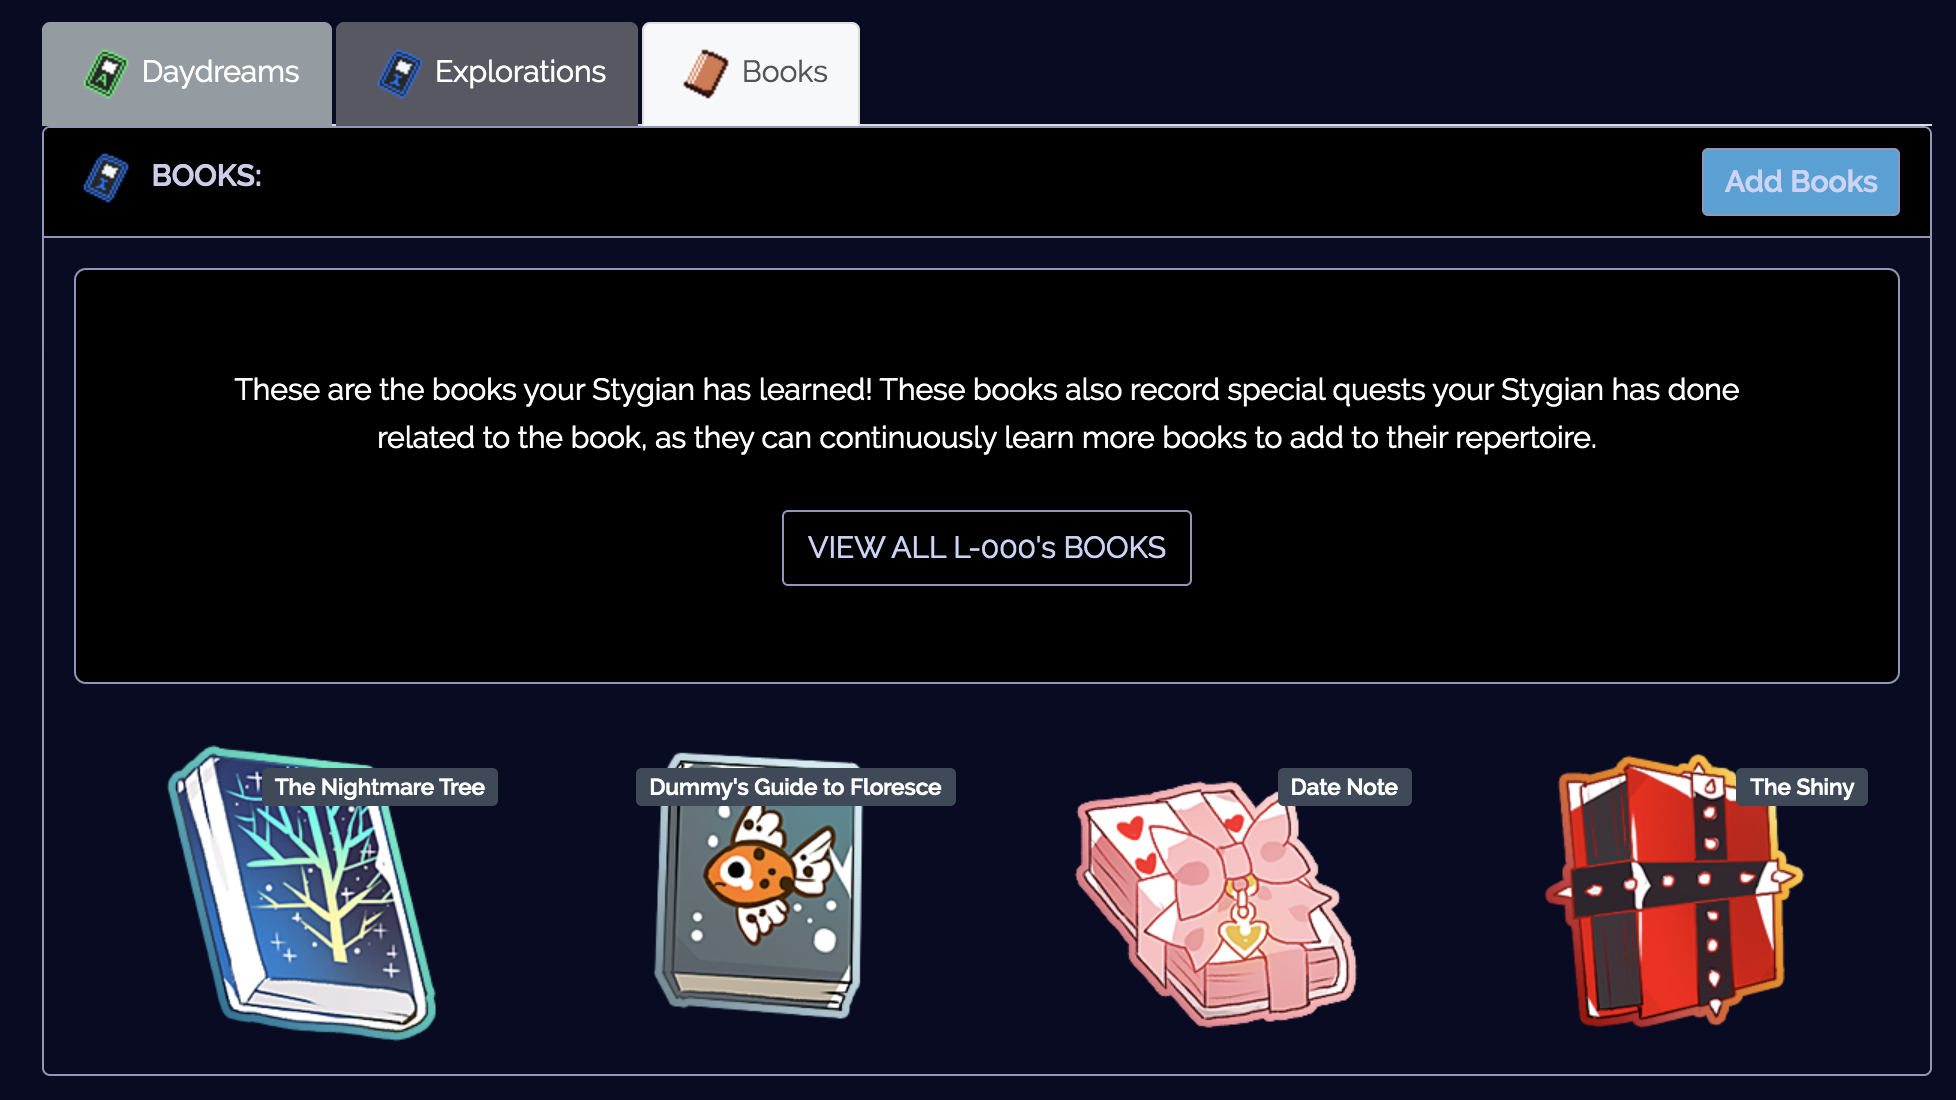Click the Stygian books description paragraph
The width and height of the screenshot is (1956, 1100).
tap(987, 413)
